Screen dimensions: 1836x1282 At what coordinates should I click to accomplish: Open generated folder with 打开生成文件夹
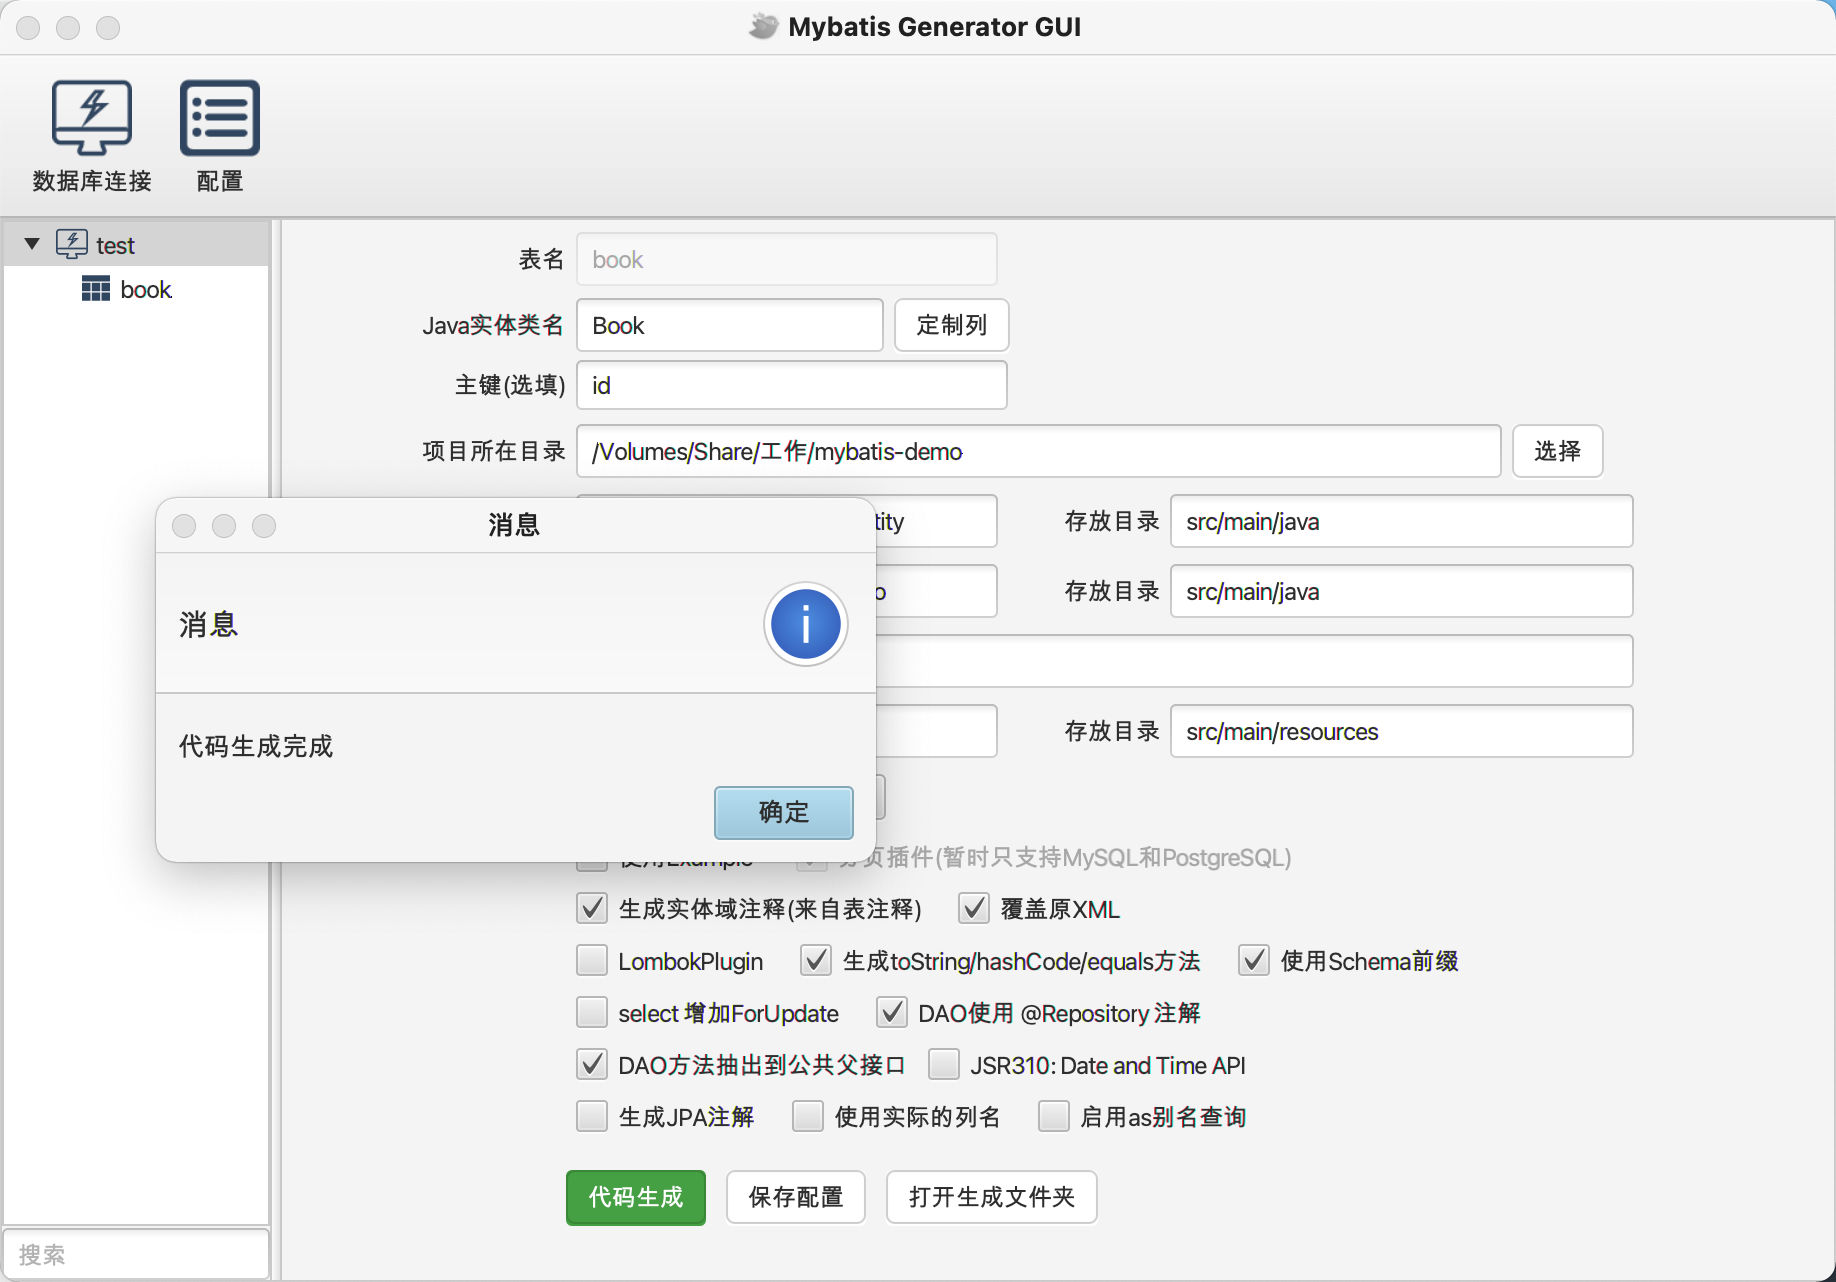click(x=991, y=1197)
